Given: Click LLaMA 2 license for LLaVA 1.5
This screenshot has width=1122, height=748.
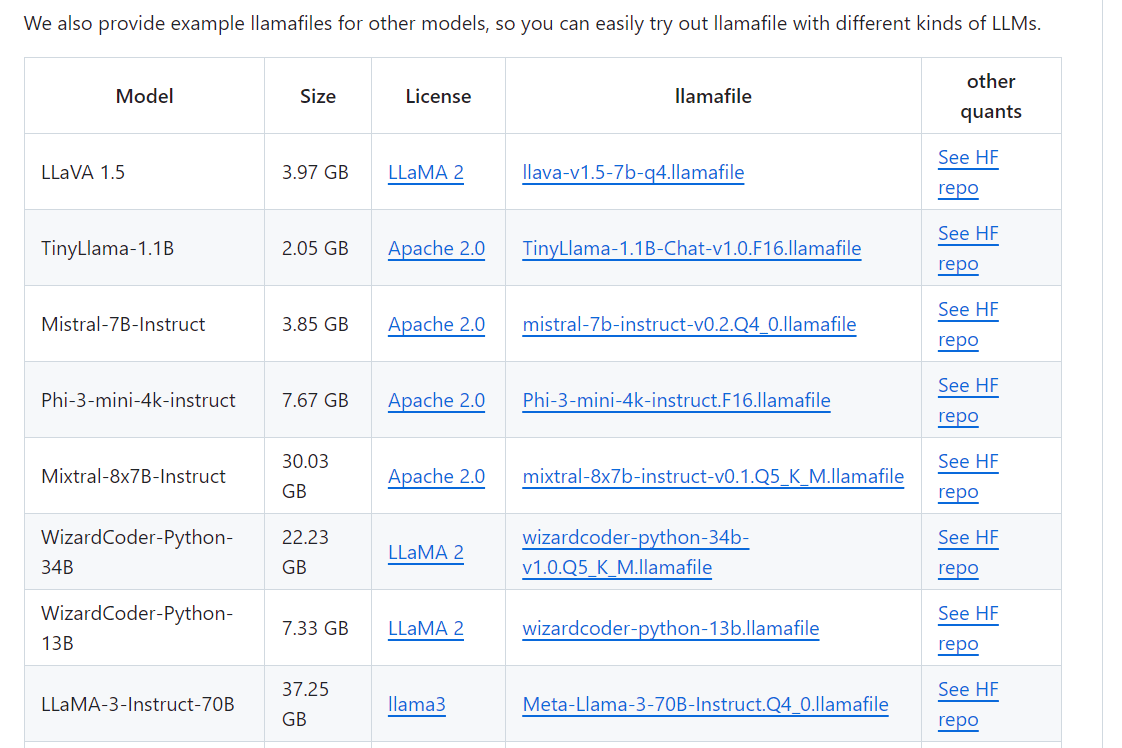Looking at the screenshot, I should tap(426, 173).
